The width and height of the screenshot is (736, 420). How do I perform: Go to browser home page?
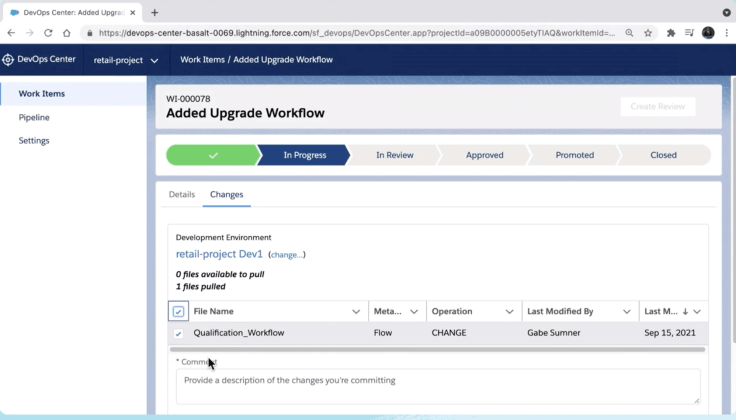(67, 33)
